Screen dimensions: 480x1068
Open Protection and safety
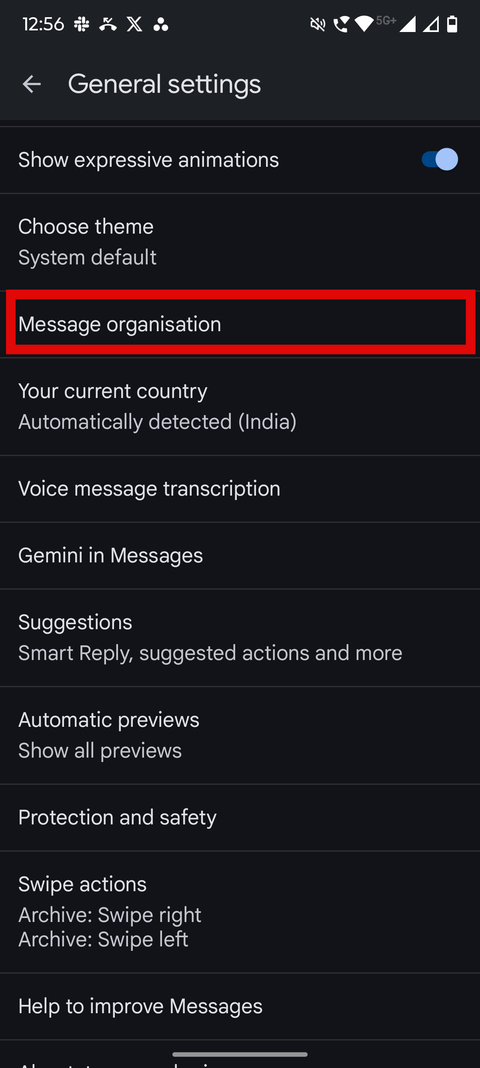tap(240, 817)
